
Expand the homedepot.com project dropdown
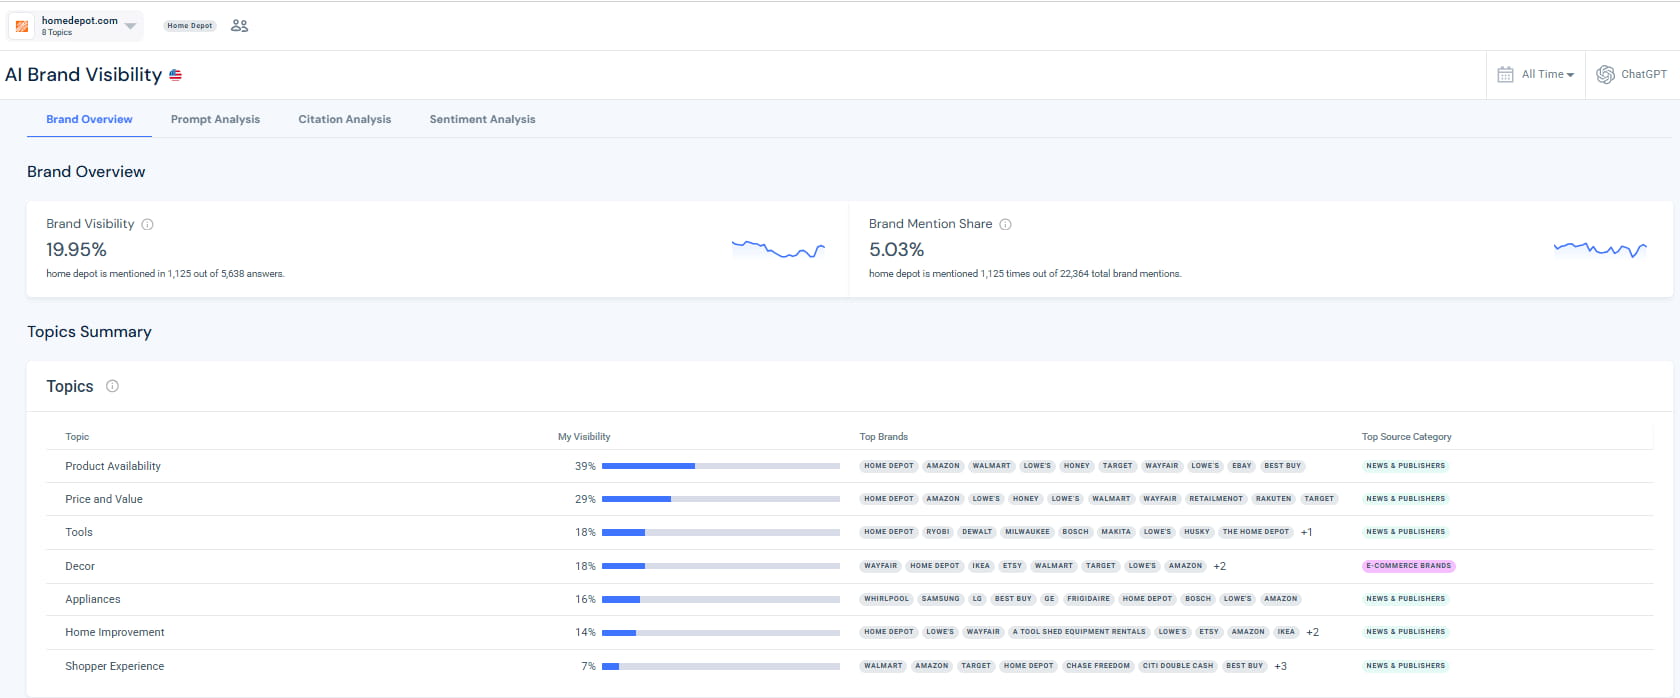pos(130,26)
